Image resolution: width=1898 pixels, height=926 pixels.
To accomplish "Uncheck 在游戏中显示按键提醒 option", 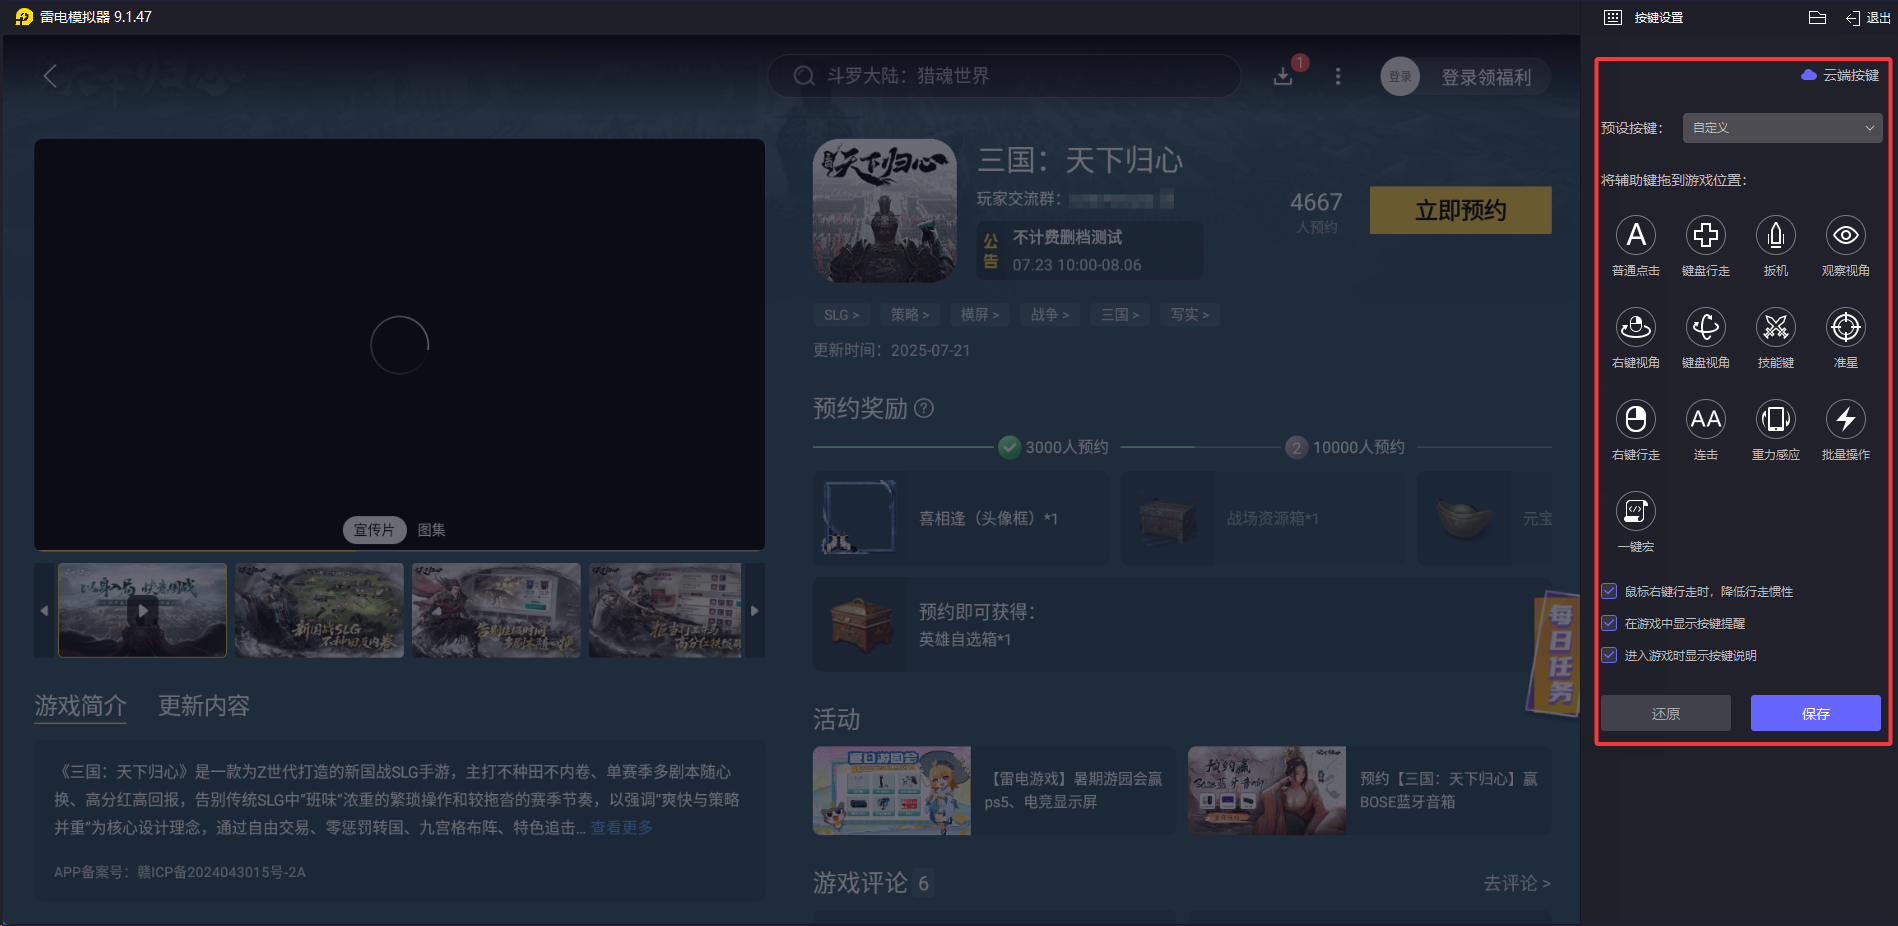I will 1608,623.
